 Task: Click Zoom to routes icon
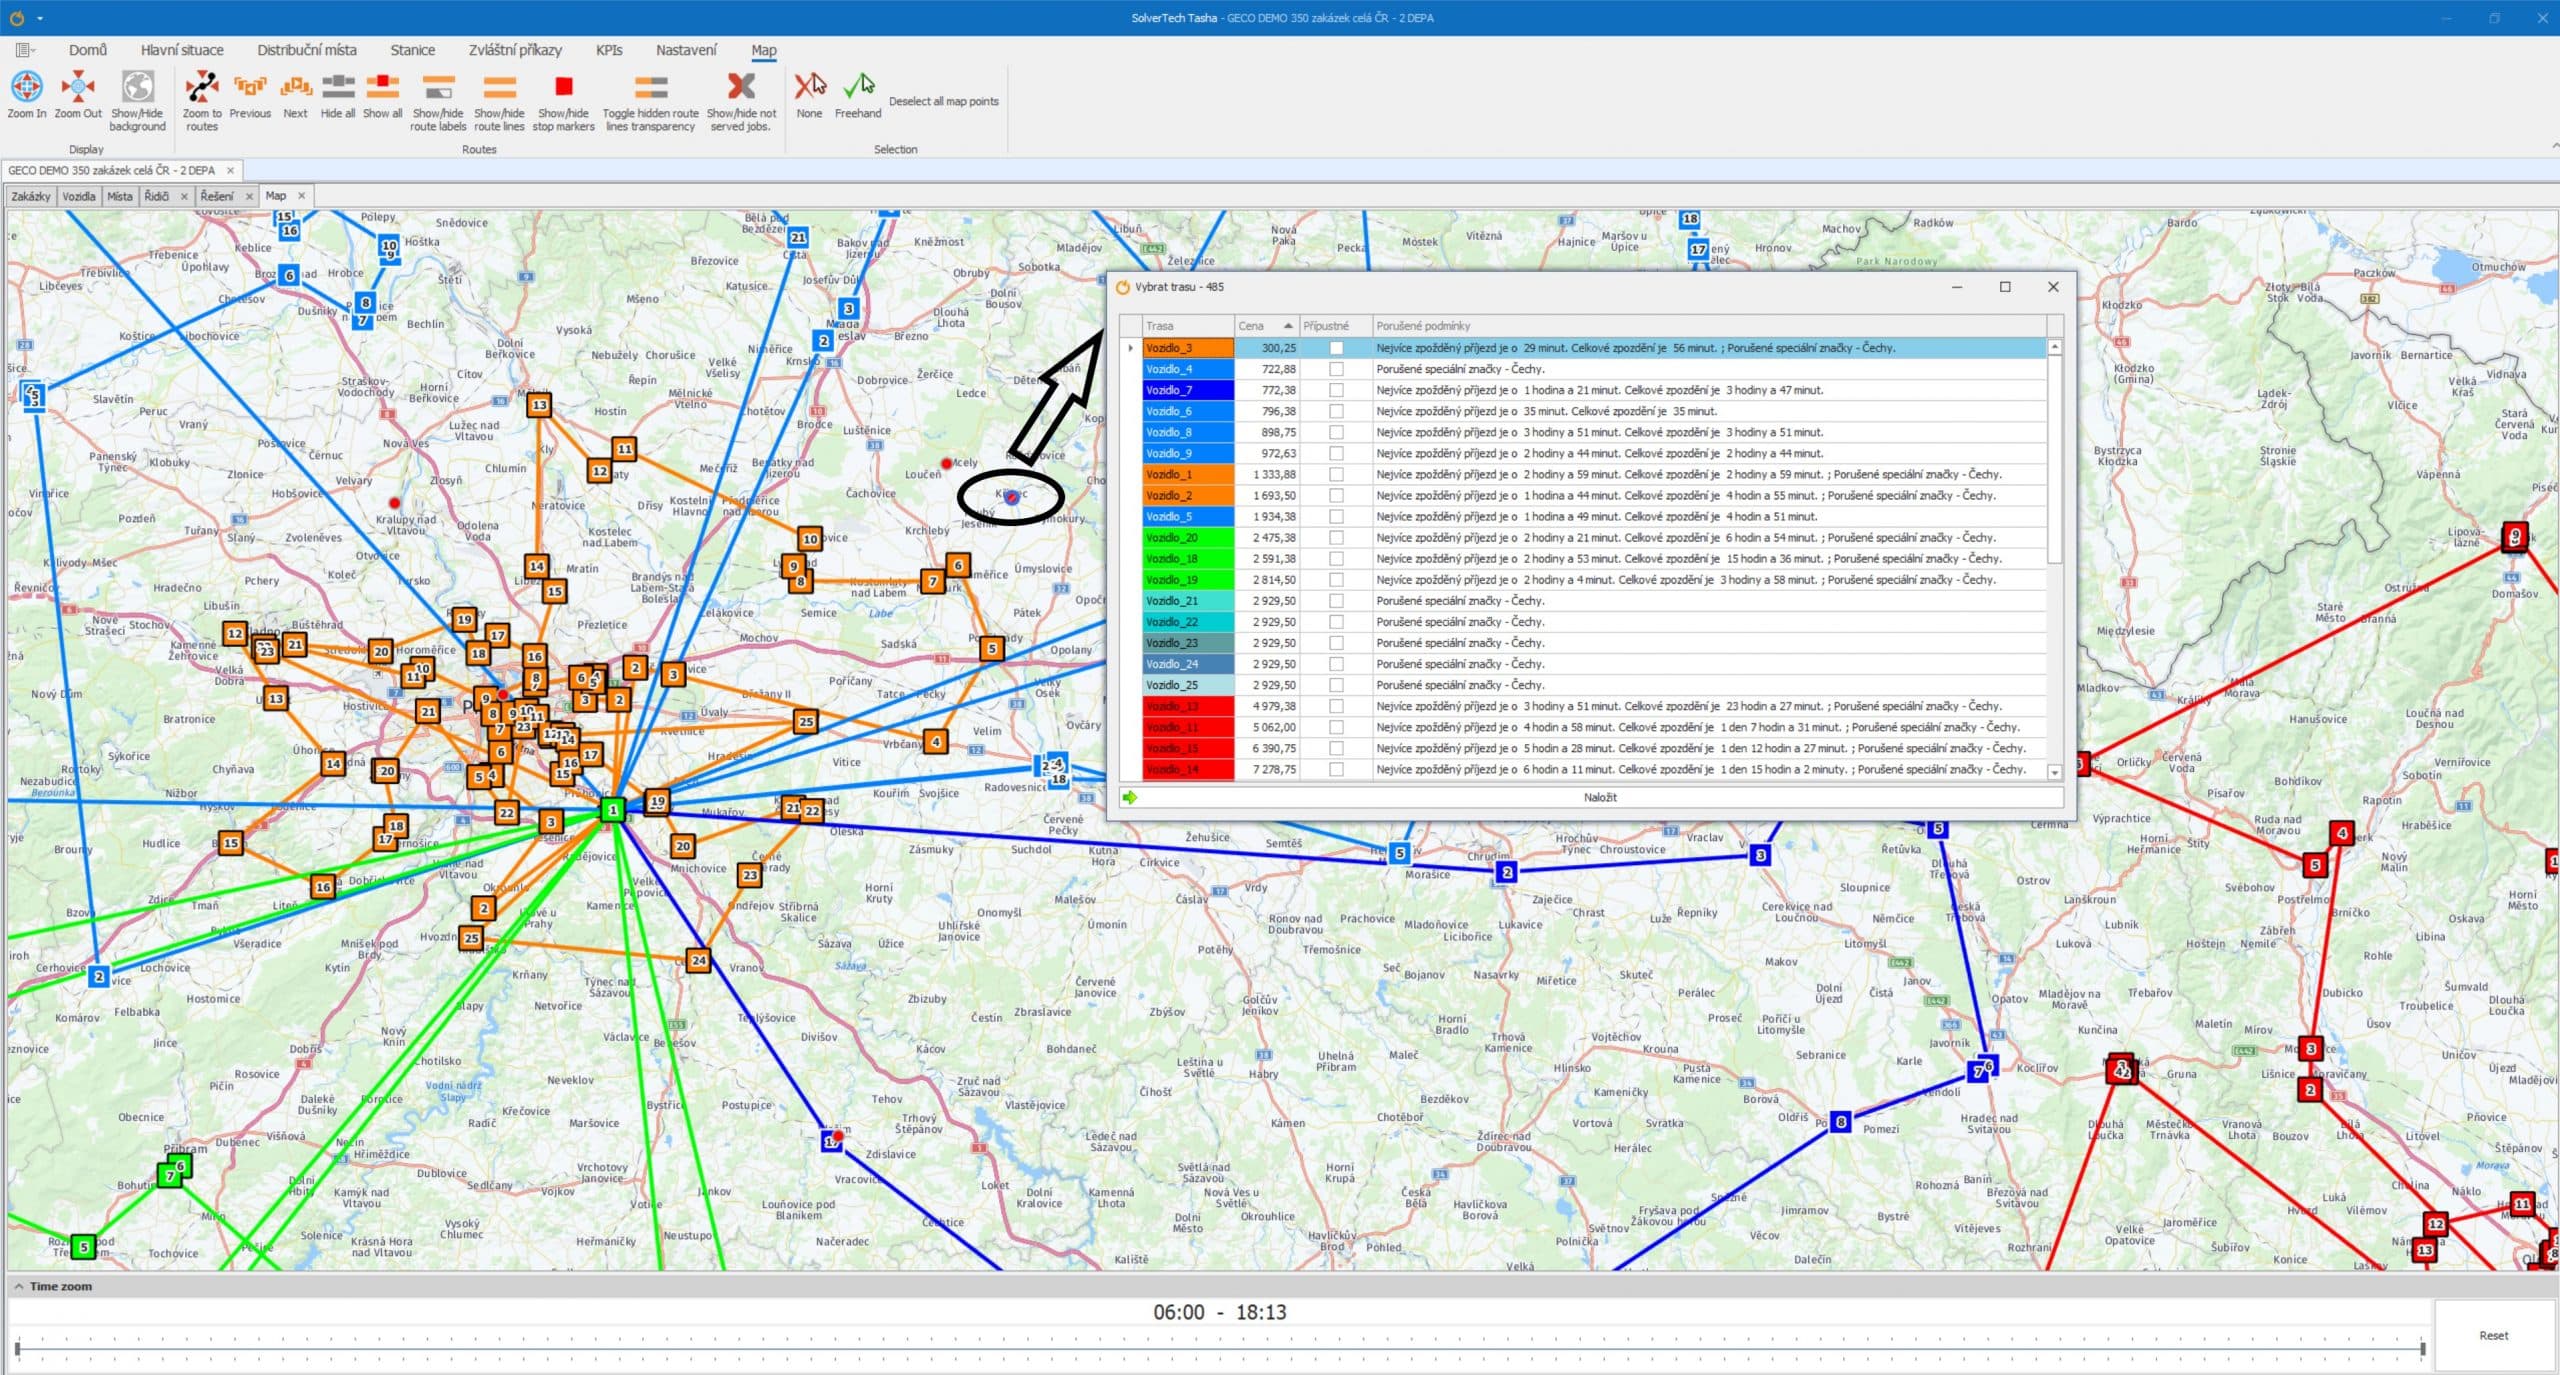(202, 87)
